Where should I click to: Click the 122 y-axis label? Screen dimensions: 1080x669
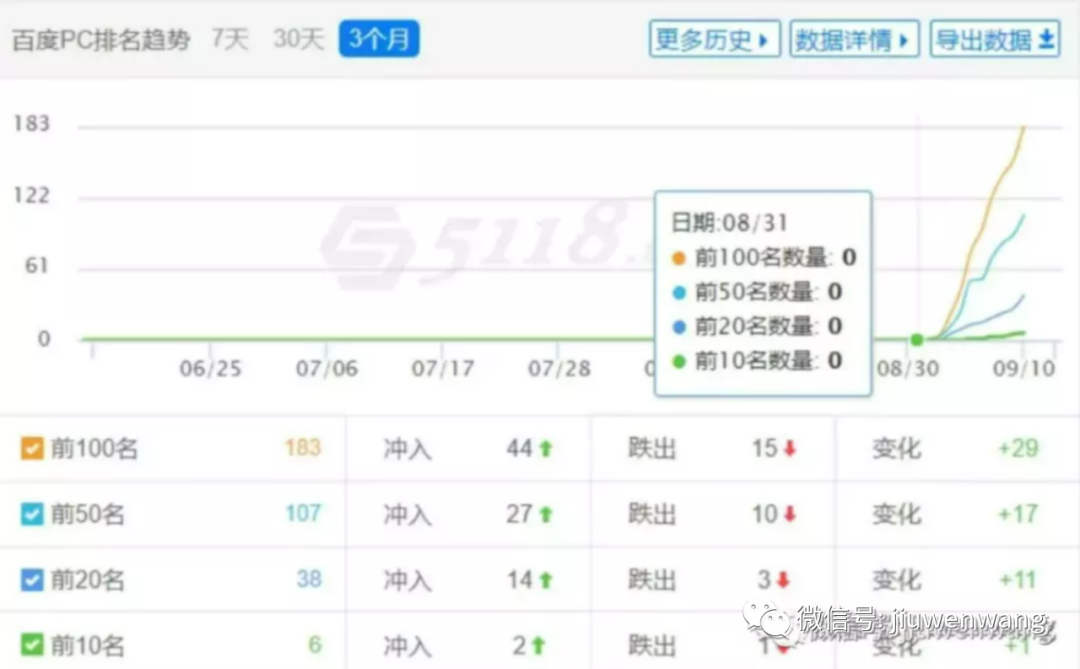click(x=32, y=195)
